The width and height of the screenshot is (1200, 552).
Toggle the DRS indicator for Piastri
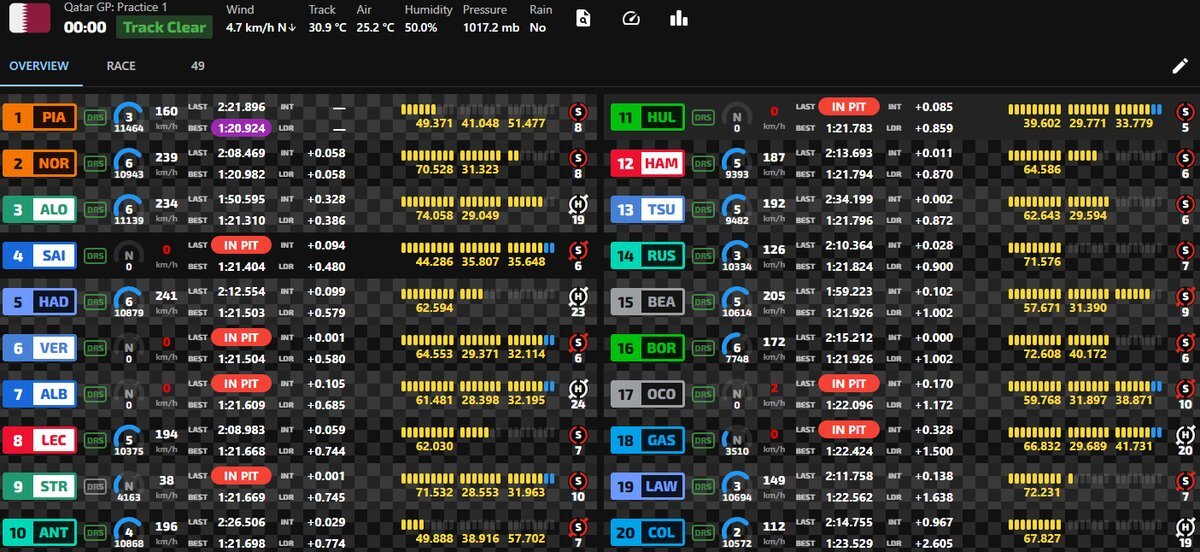(96, 117)
